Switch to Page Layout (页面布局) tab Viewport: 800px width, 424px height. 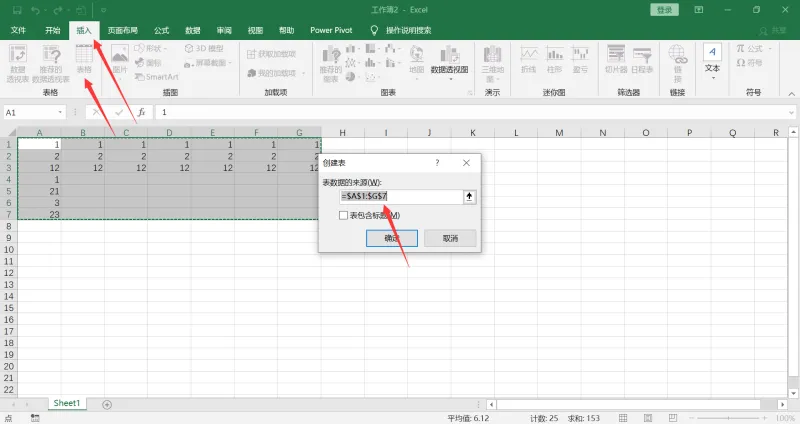[123, 30]
